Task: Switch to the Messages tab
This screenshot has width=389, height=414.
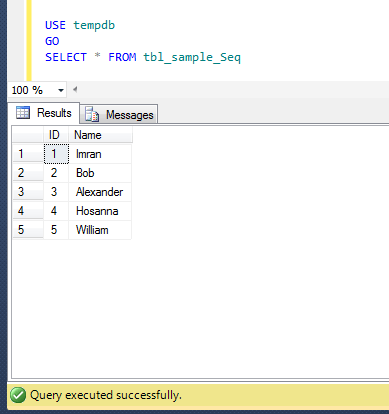Action: [x=119, y=115]
